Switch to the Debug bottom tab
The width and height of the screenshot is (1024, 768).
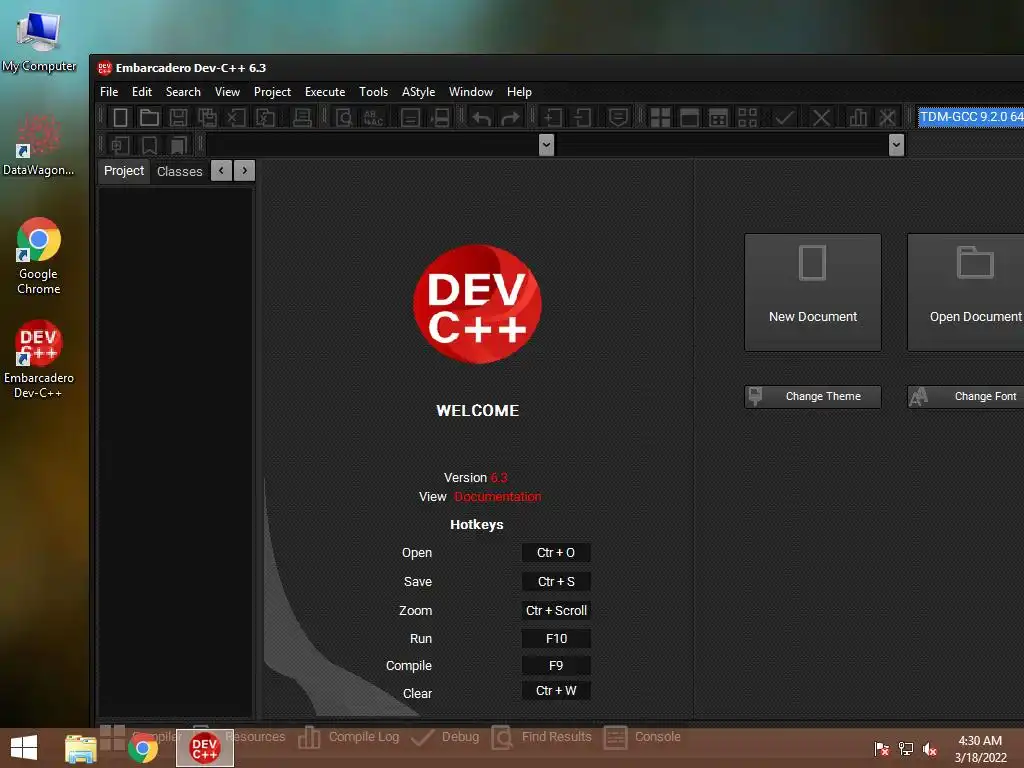click(x=445, y=737)
